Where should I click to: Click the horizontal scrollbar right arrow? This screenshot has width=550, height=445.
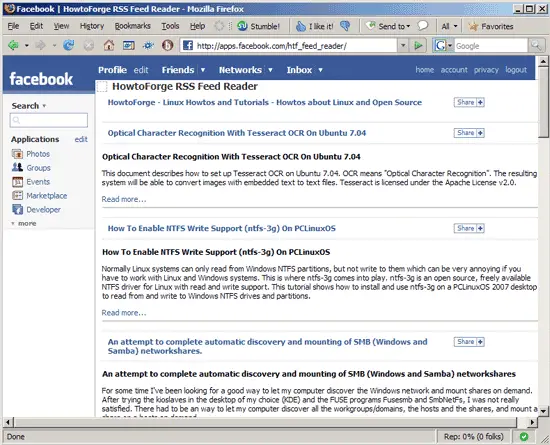click(532, 422)
